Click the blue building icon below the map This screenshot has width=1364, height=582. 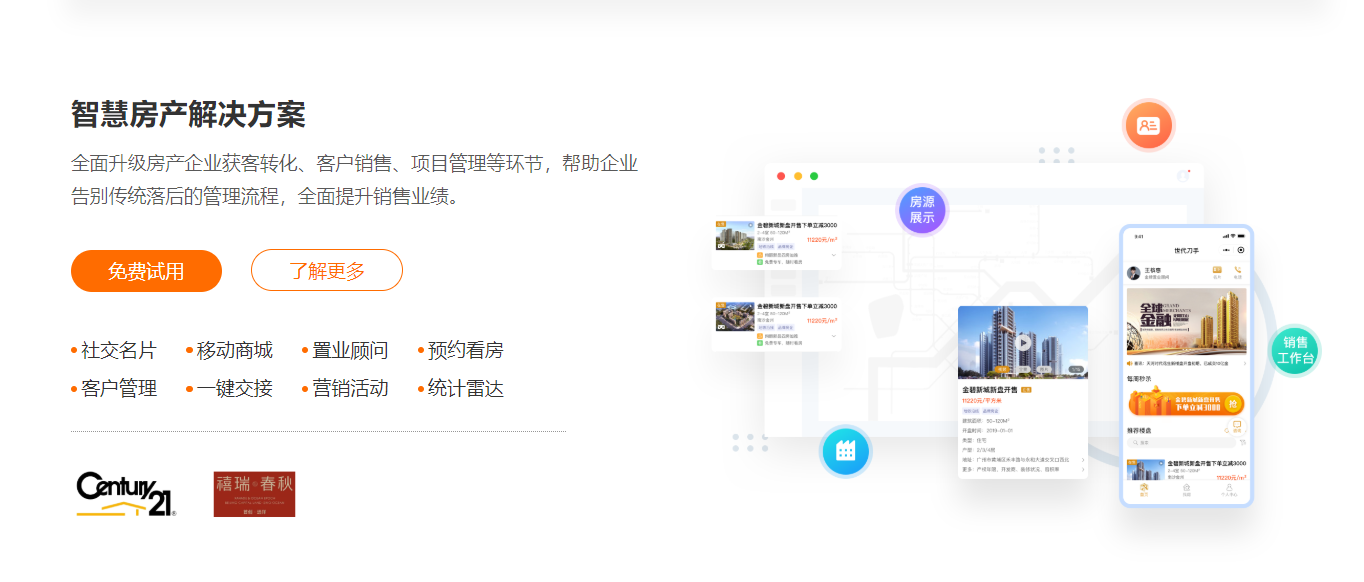(848, 452)
